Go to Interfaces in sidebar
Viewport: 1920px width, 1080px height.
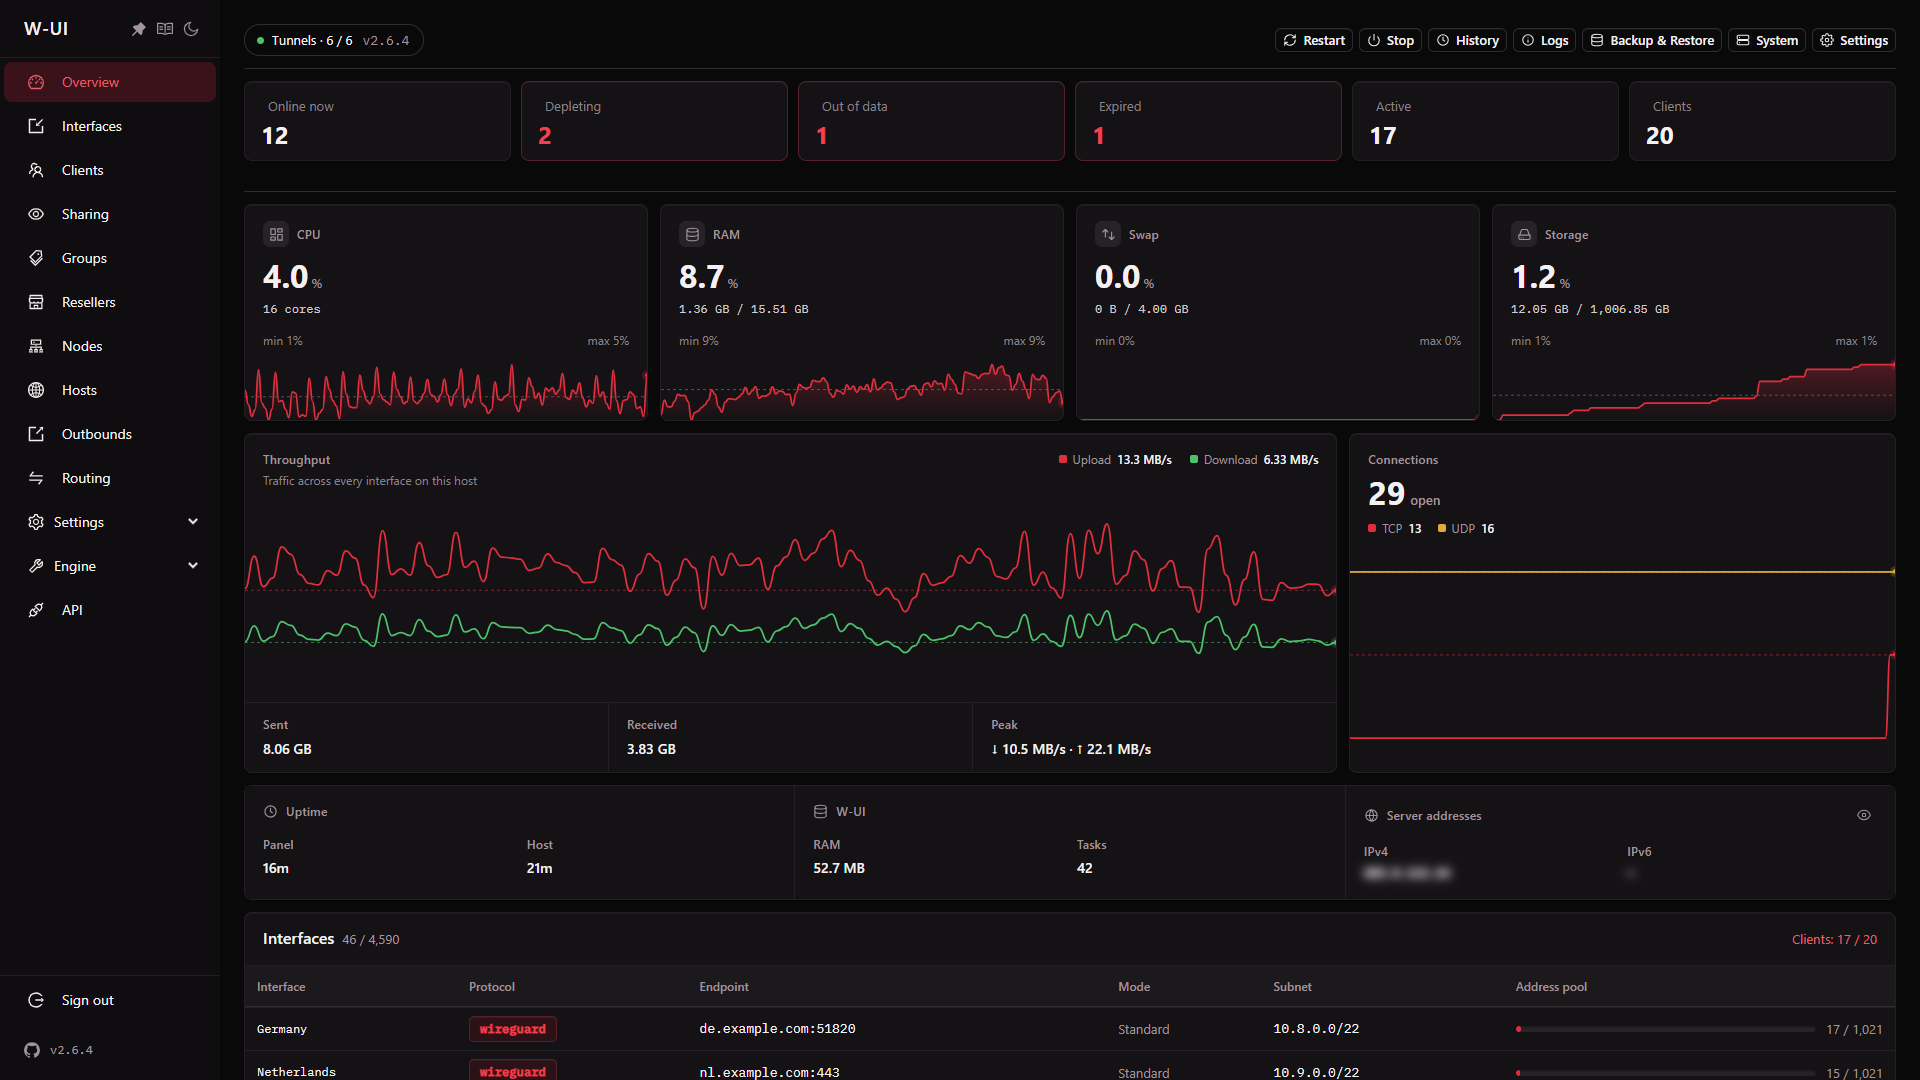[110, 126]
